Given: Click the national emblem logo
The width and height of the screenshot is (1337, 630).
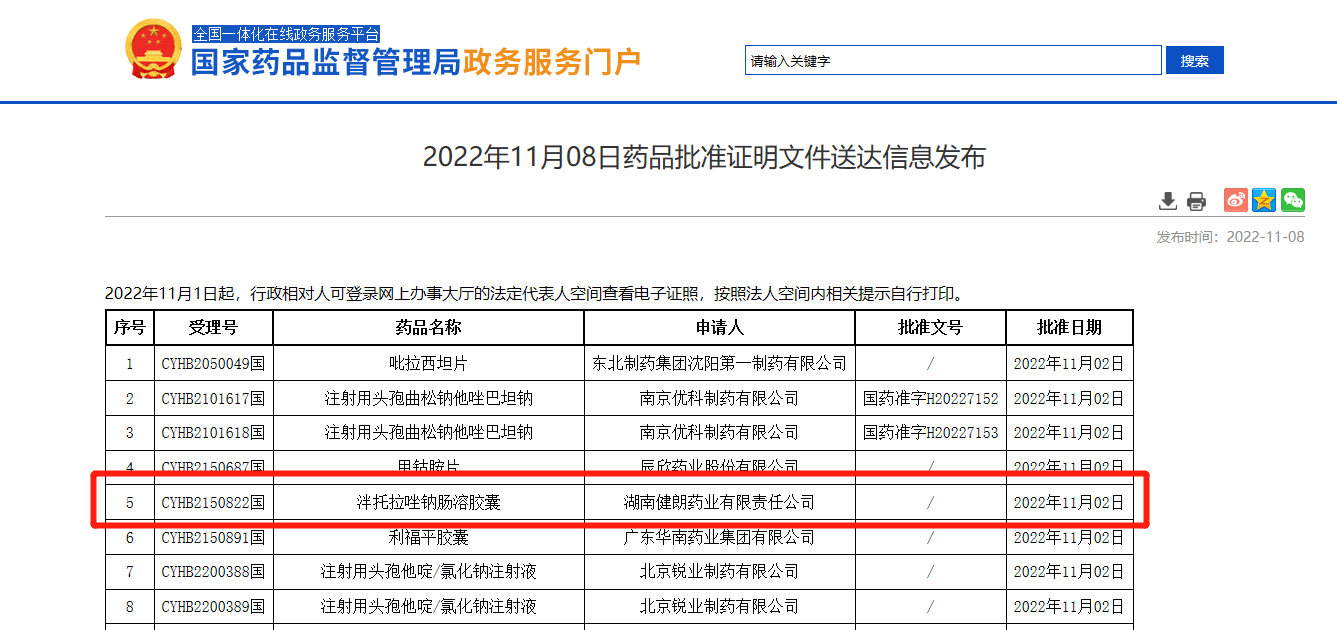Looking at the screenshot, I should 154,50.
